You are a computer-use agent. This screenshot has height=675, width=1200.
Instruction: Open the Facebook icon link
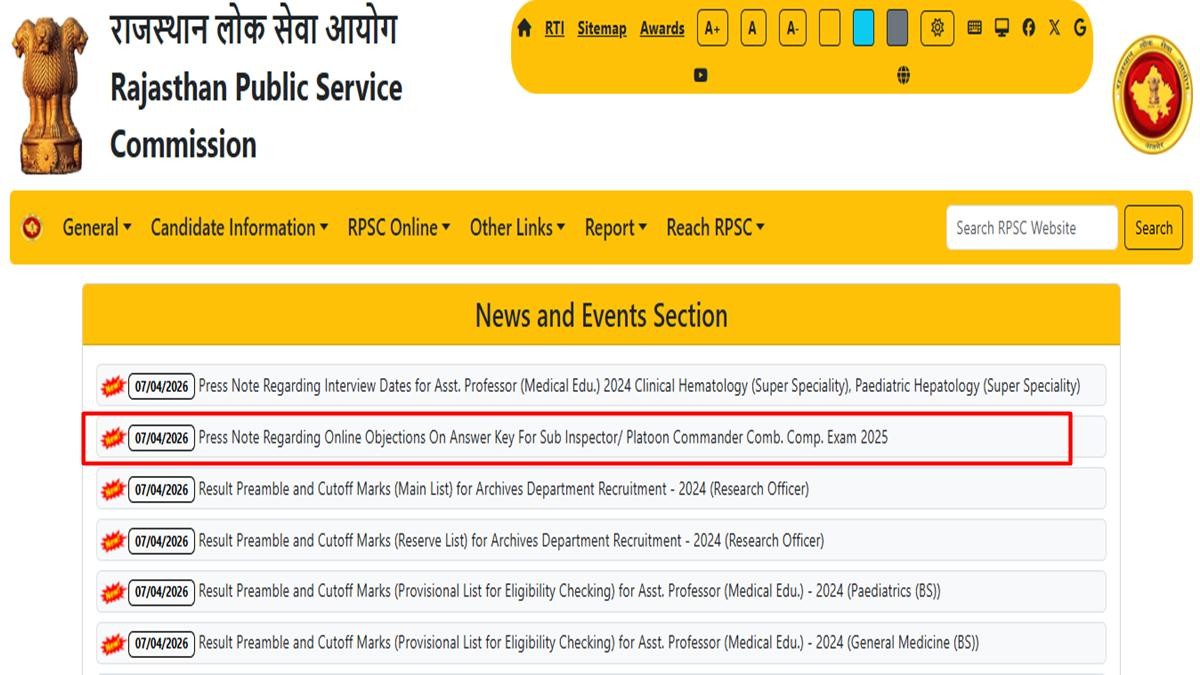coord(1028,28)
